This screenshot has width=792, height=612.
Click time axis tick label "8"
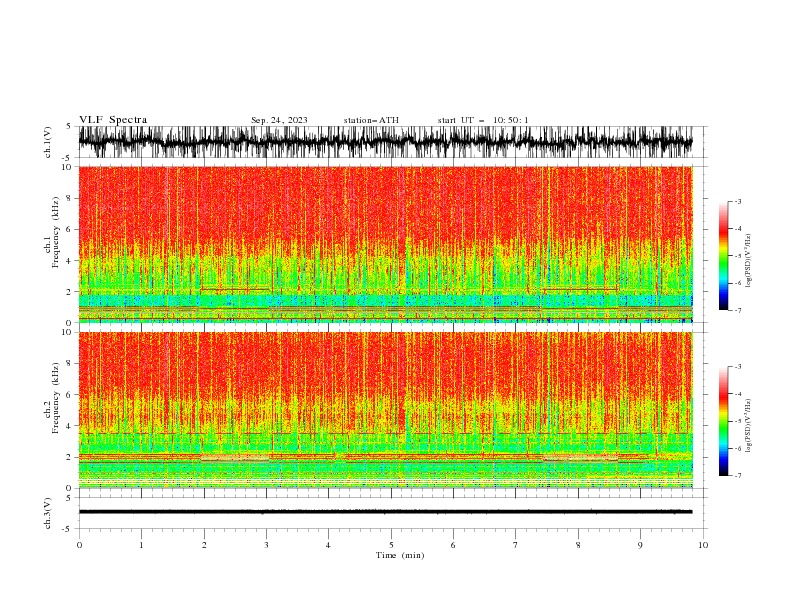[578, 545]
